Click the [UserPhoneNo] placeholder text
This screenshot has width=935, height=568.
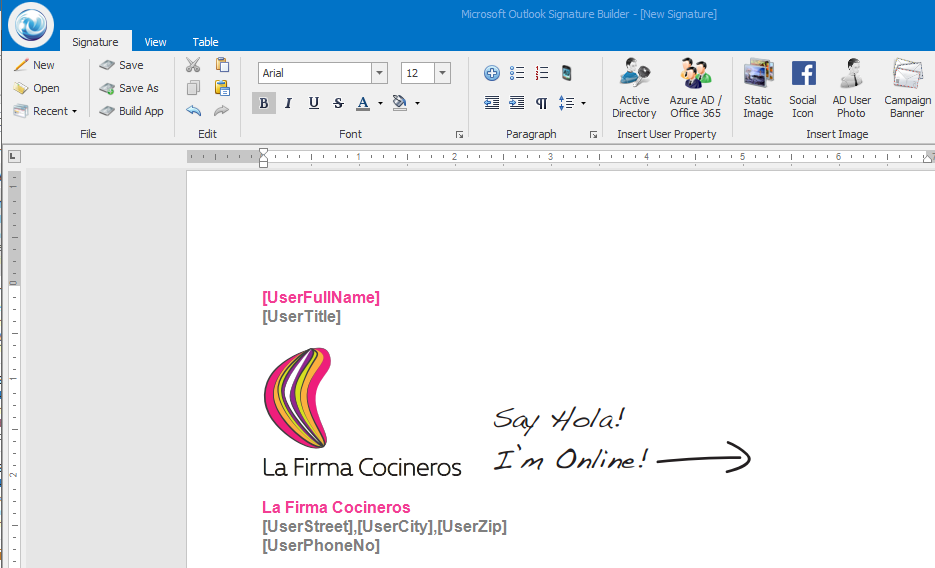(x=321, y=545)
